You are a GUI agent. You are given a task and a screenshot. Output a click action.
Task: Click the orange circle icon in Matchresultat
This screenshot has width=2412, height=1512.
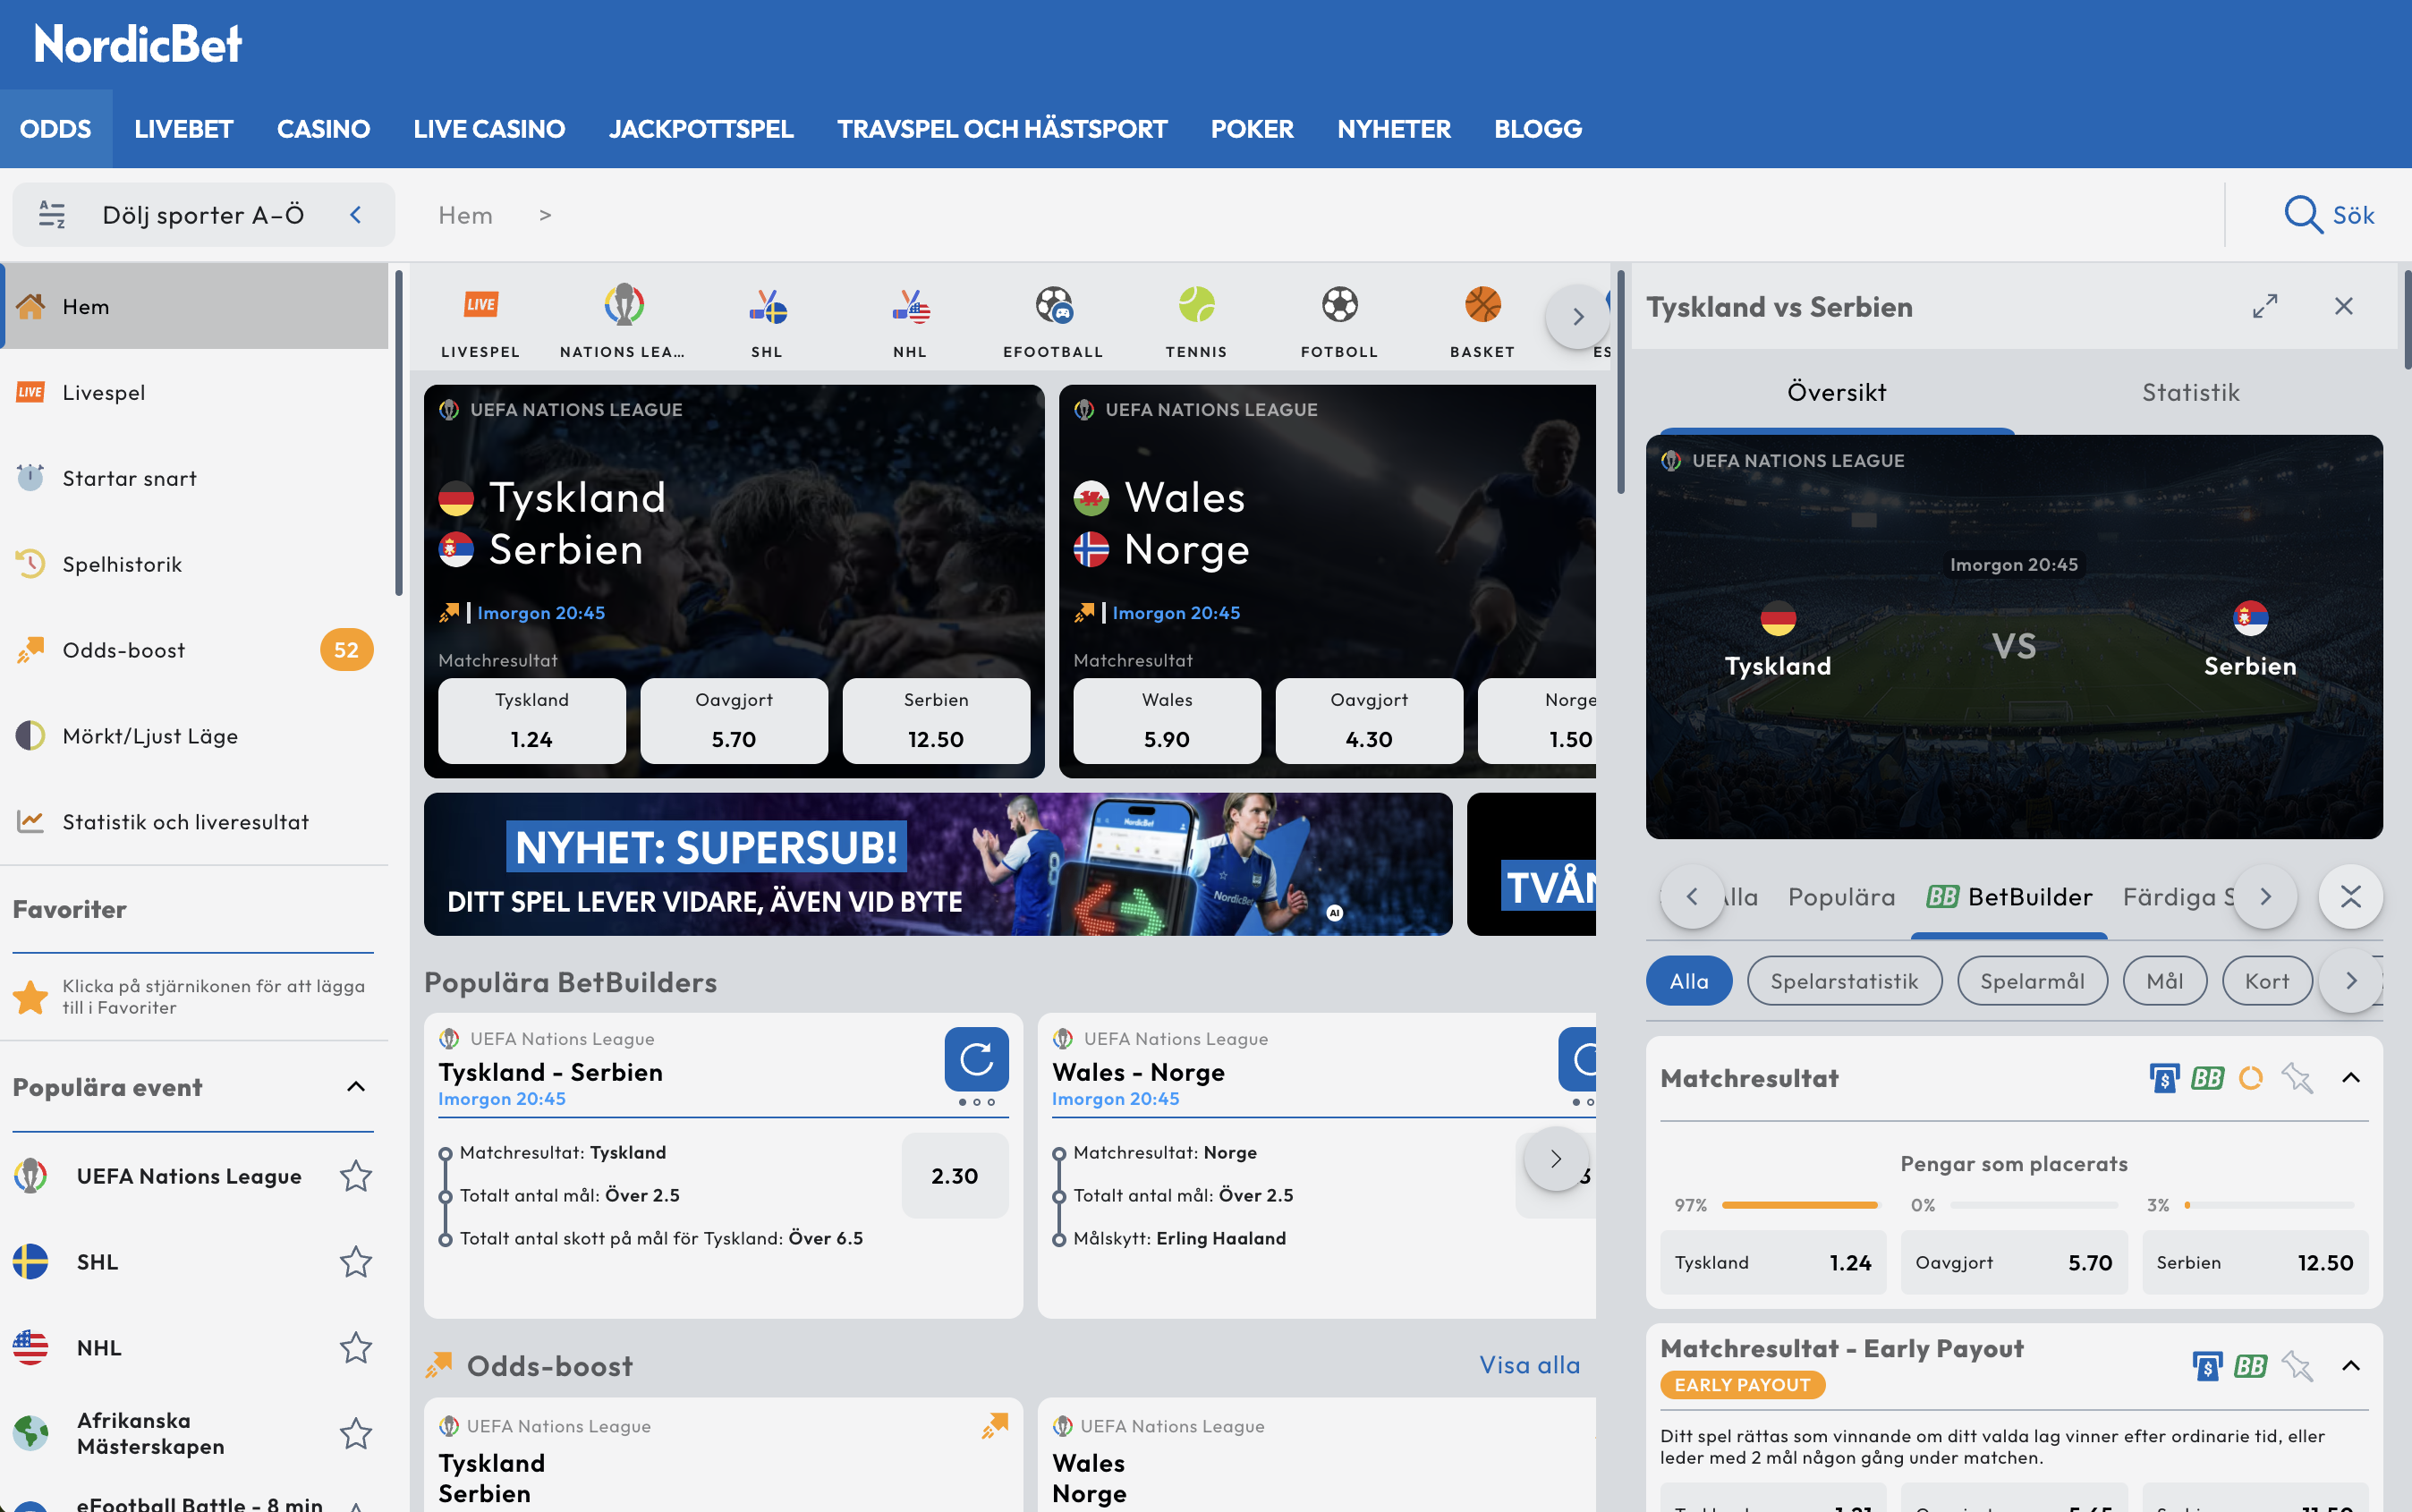2251,1078
